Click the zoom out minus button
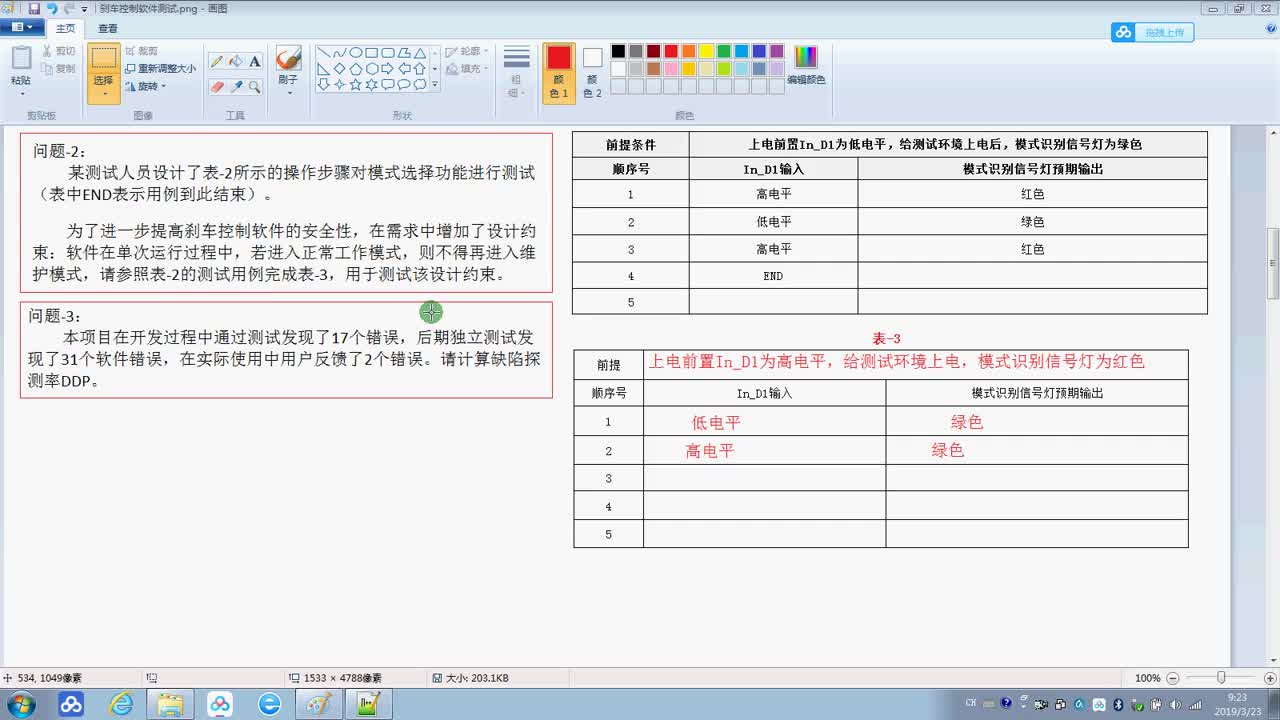The height and width of the screenshot is (720, 1280). click(x=1173, y=678)
